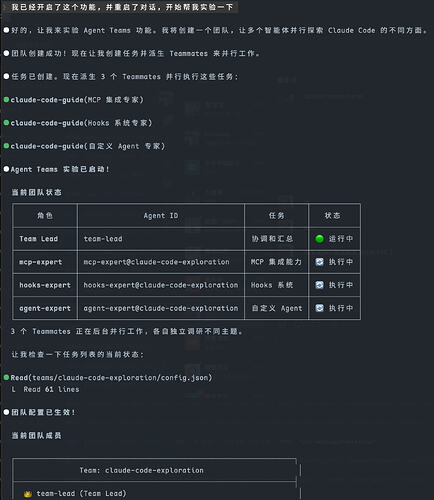Click the '进行中' status text

tap(341, 239)
